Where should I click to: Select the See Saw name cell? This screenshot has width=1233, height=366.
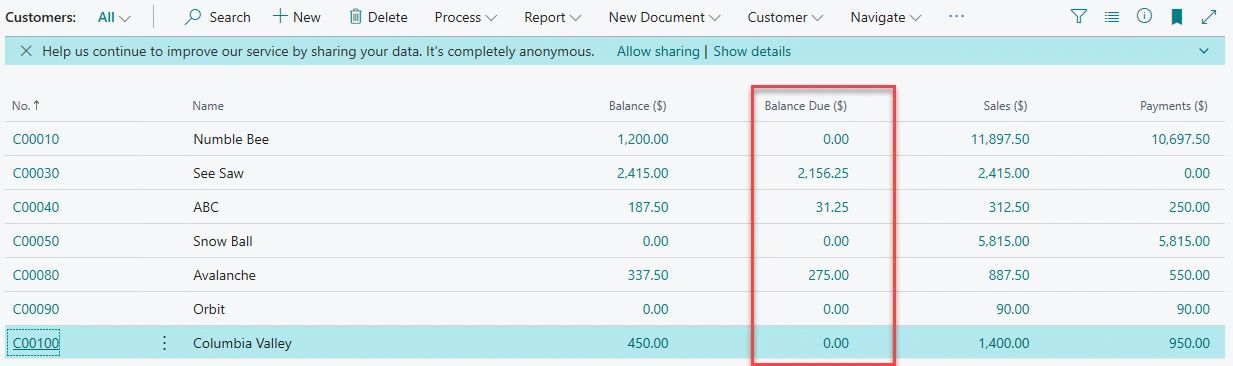click(x=218, y=173)
